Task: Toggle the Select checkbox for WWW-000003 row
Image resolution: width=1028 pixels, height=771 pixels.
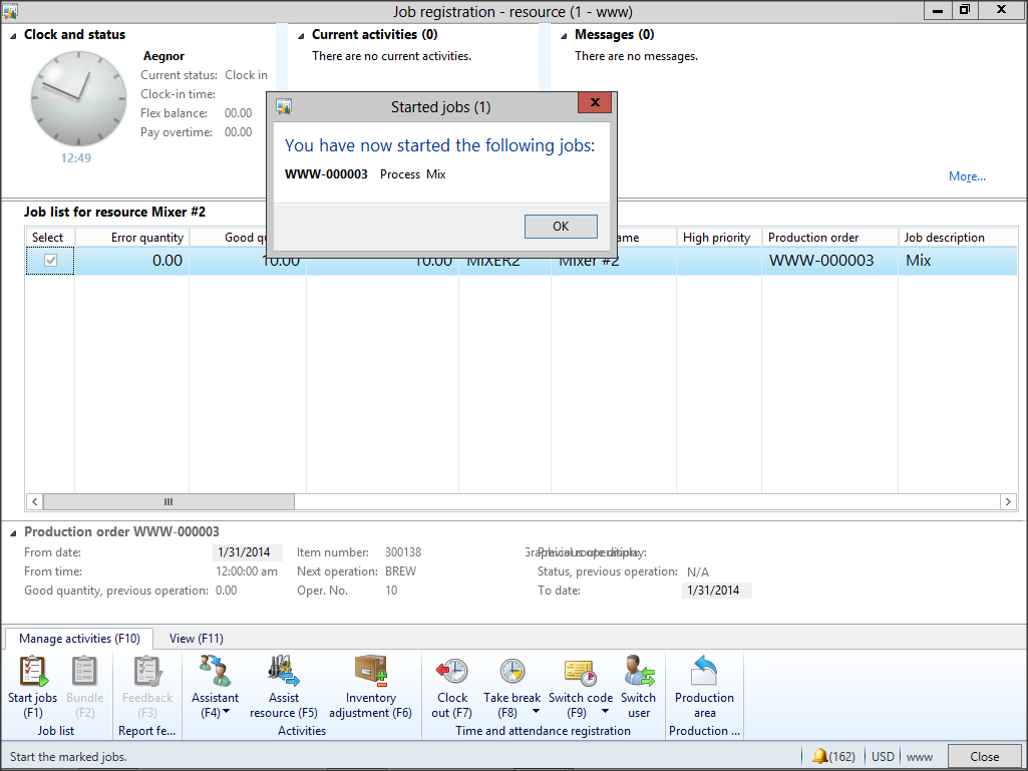Action: coord(50,261)
